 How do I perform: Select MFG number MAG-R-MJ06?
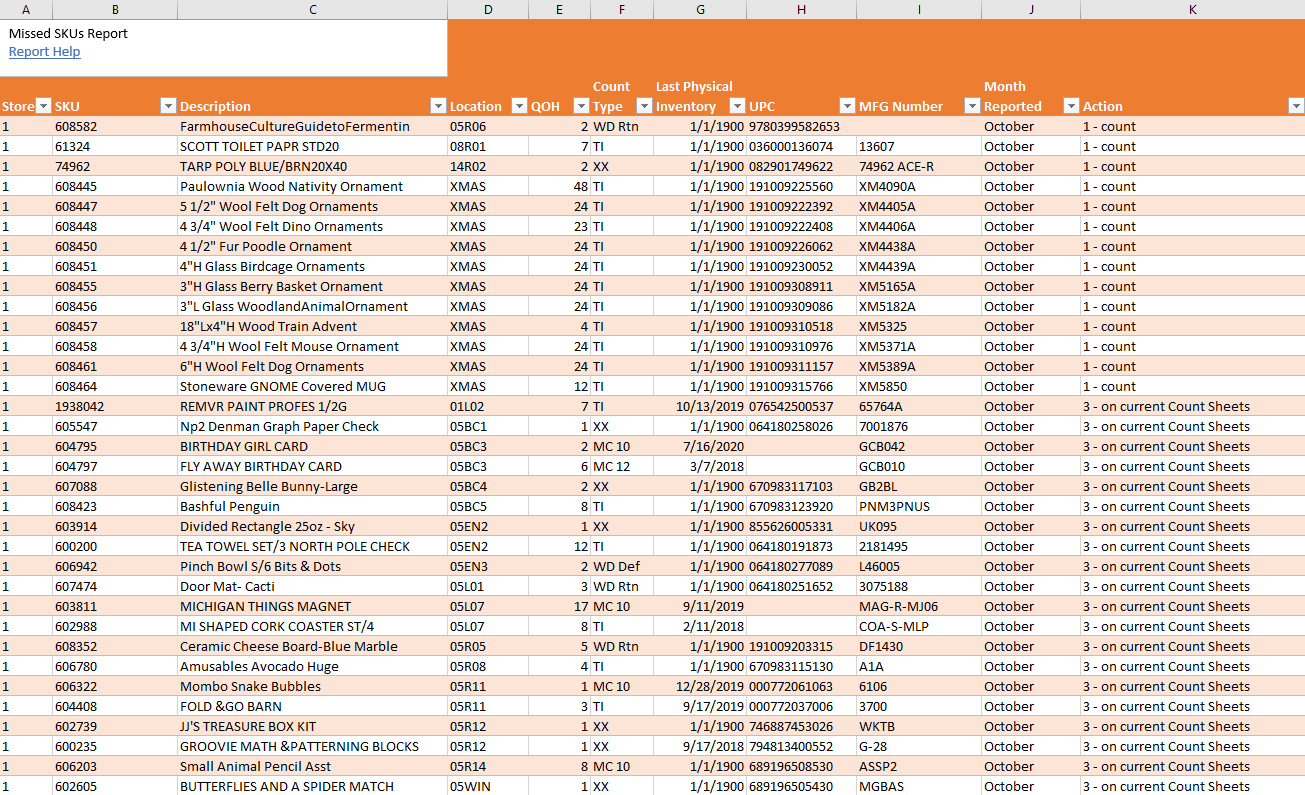pyautogui.click(x=919, y=606)
